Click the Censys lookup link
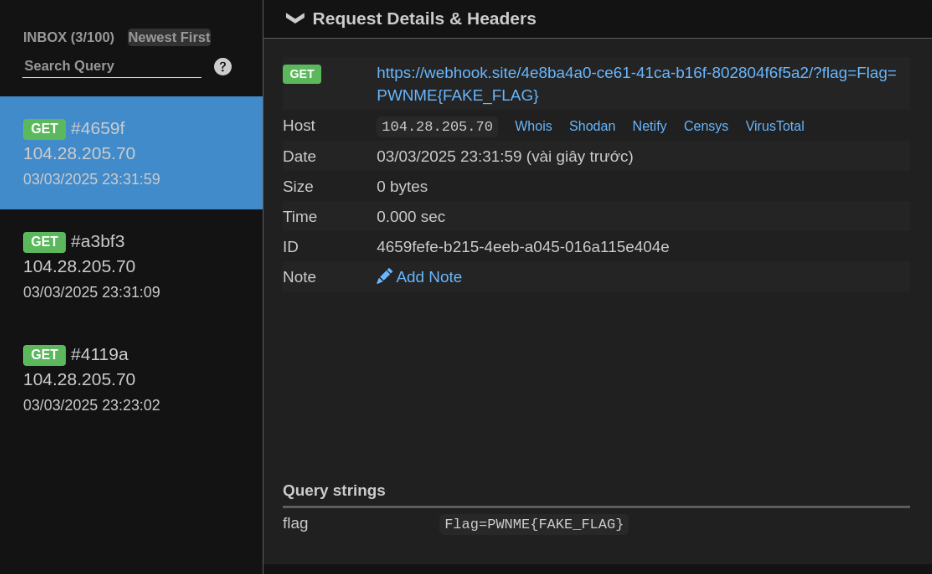932x574 pixels. [x=706, y=126]
